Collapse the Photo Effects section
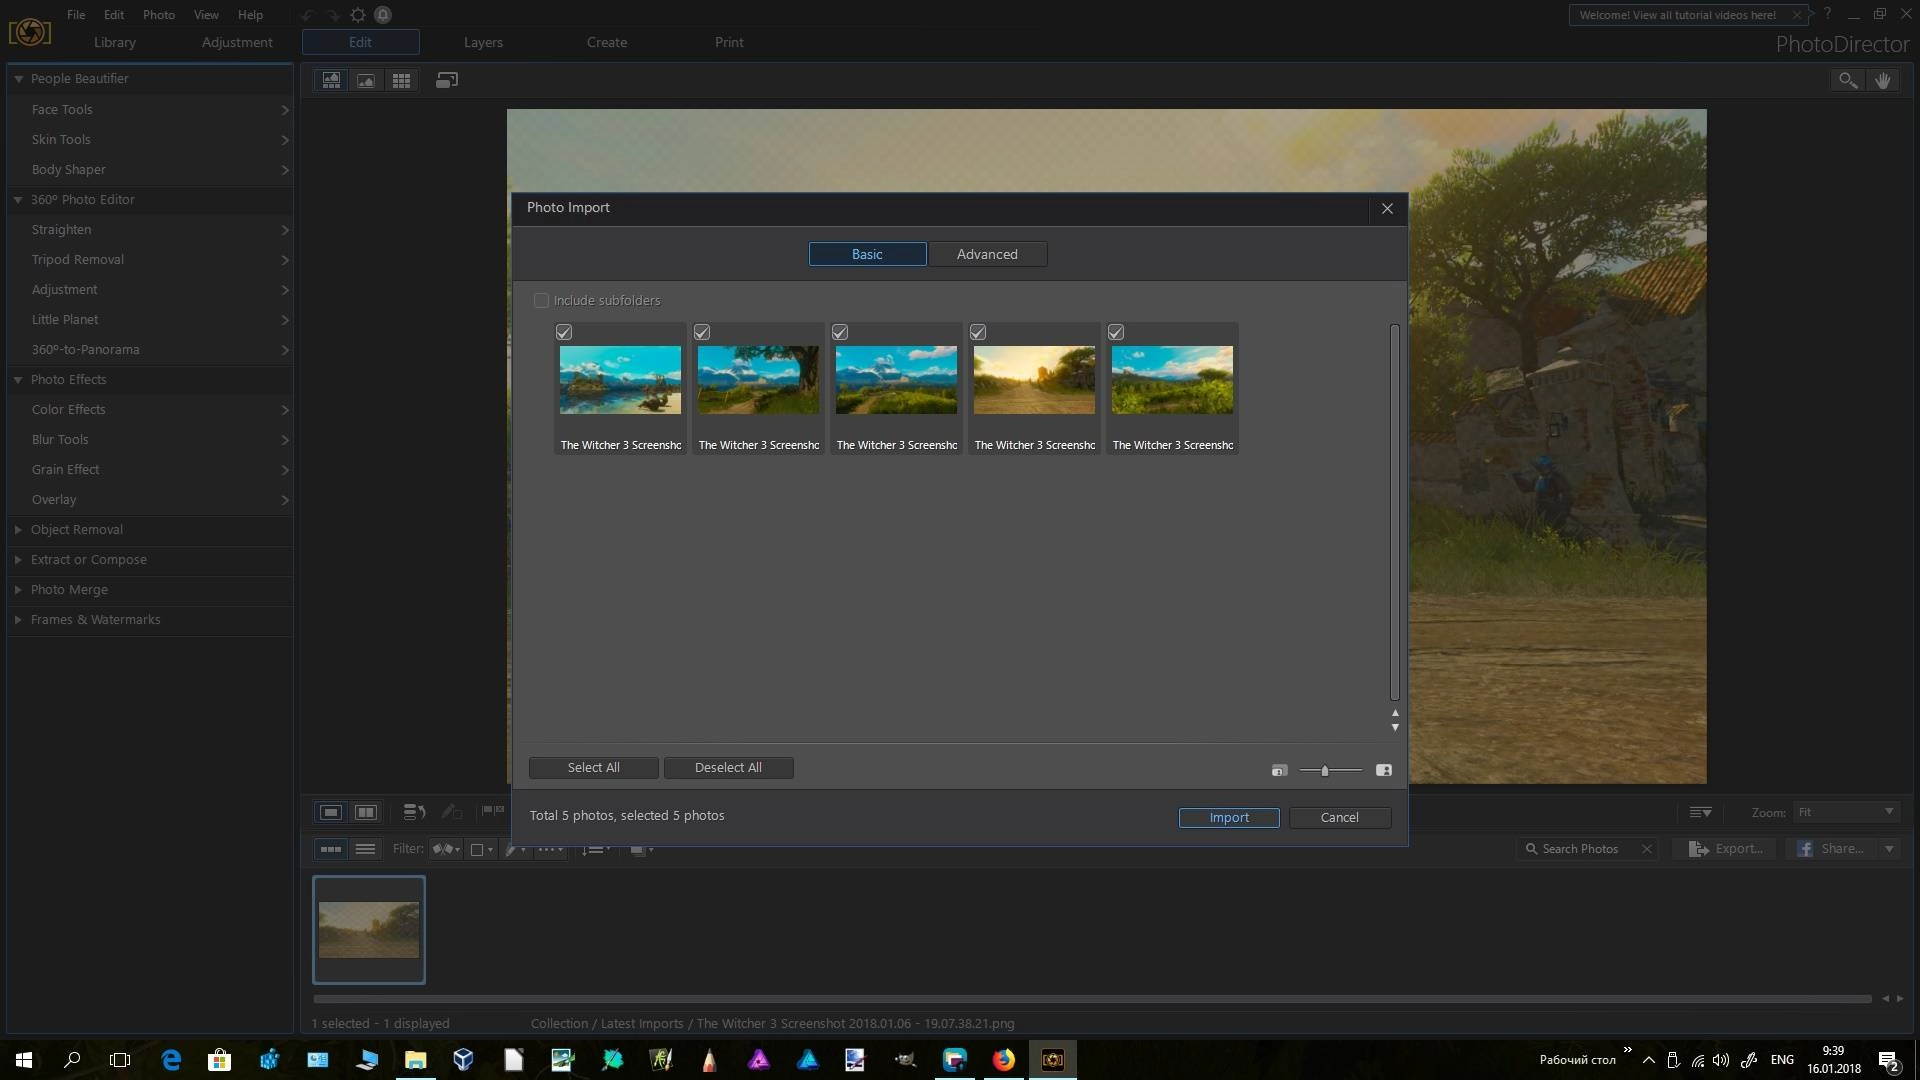Screen dimensions: 1920x1080 click(x=18, y=379)
